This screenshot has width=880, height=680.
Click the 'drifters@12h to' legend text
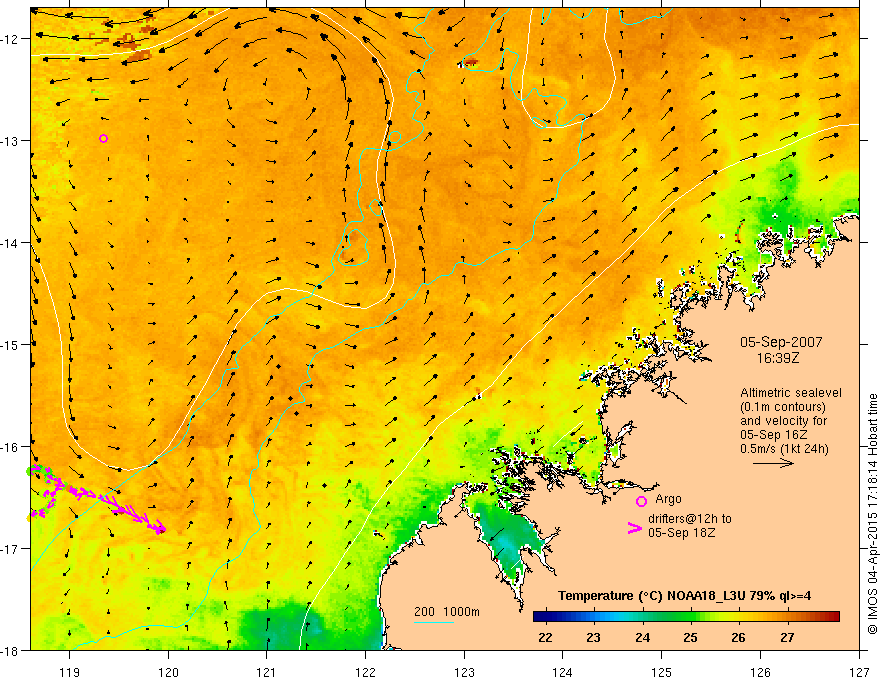[x=690, y=519]
